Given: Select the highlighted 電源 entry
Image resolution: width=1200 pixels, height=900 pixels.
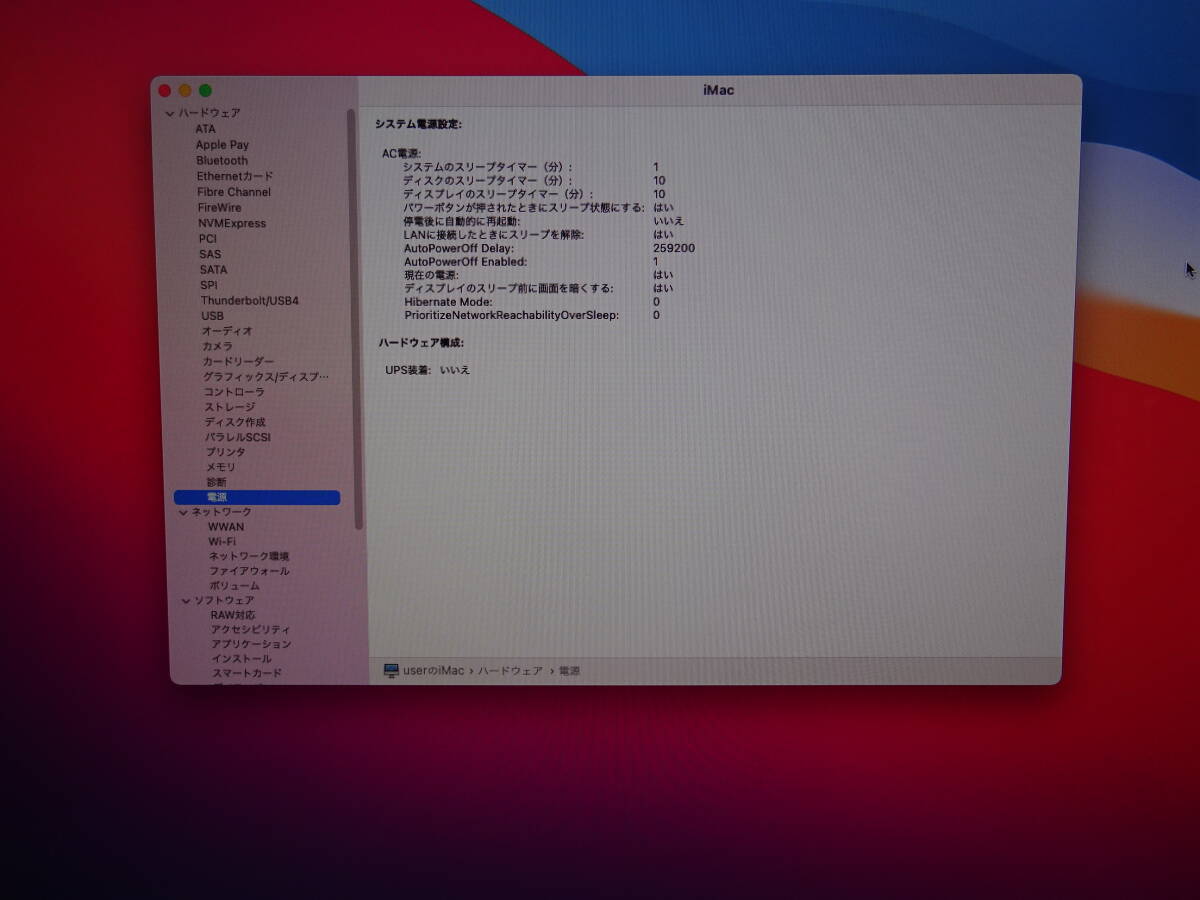Looking at the screenshot, I should [x=257, y=497].
